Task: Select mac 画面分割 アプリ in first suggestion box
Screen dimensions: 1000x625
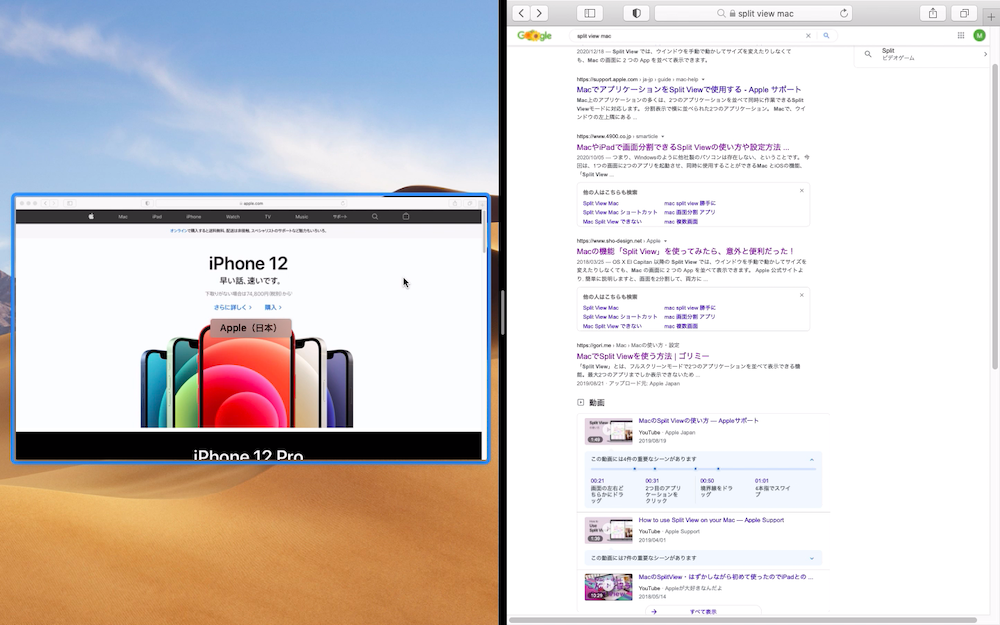Action: point(689,212)
